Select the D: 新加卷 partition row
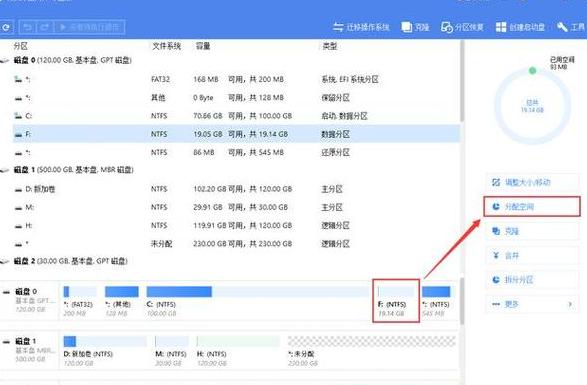587x385 pixels. pos(237,189)
